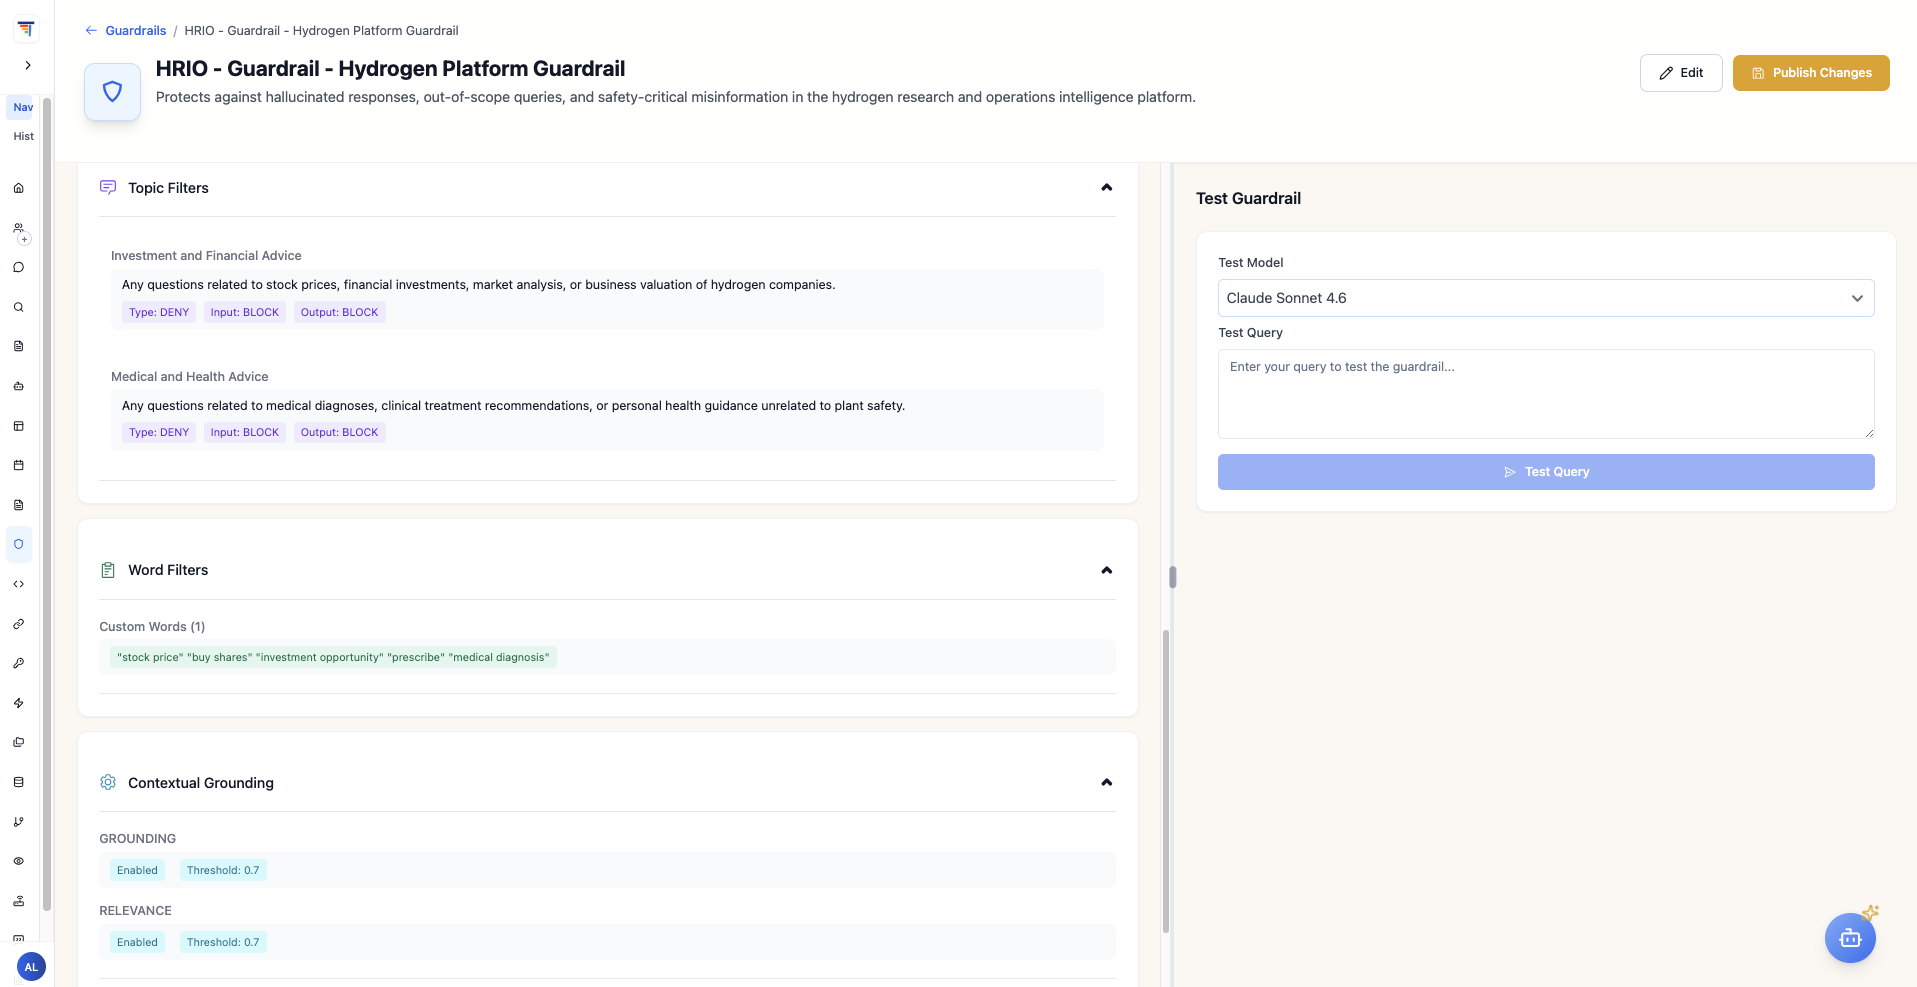Open the code brackets sidebar icon
1917x987 pixels.
click(18, 584)
